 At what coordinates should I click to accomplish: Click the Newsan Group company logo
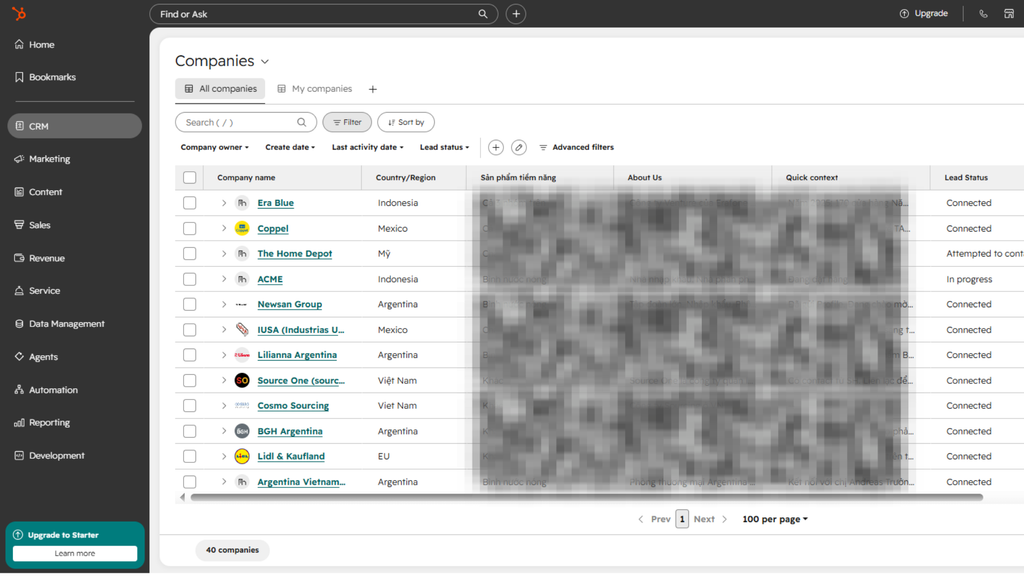(x=242, y=304)
